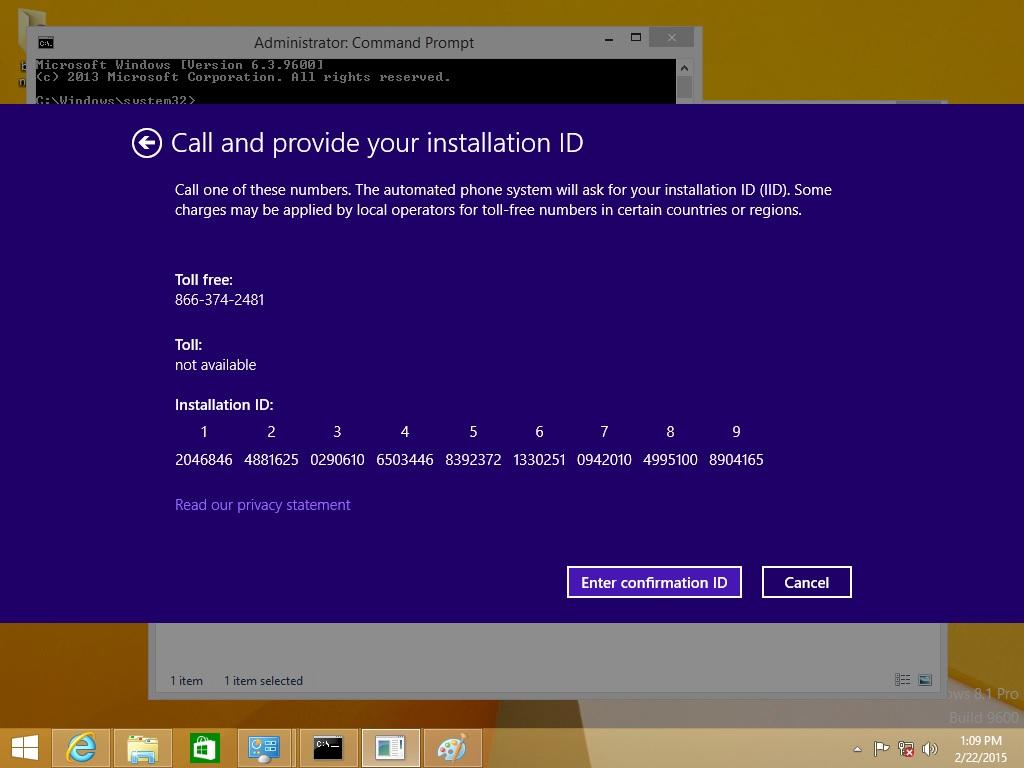
Task: Open the volume speaker tray icon
Action: [x=929, y=748]
